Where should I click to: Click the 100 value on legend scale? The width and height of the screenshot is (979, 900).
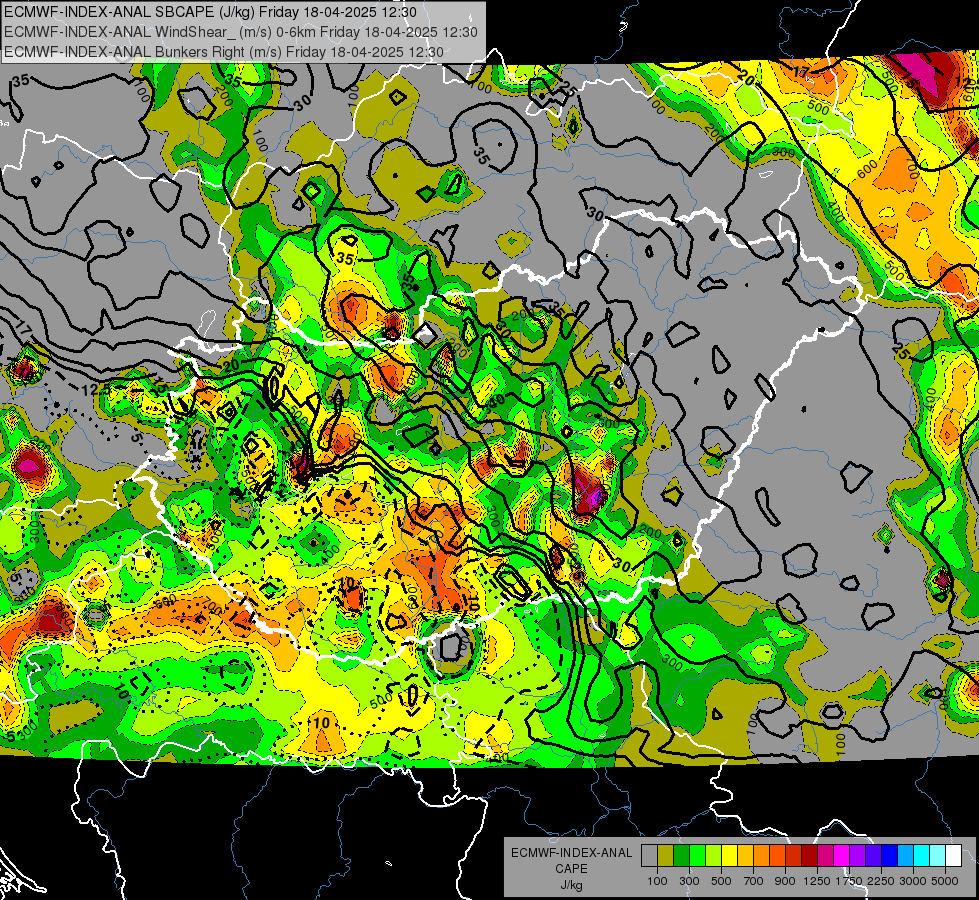click(657, 881)
